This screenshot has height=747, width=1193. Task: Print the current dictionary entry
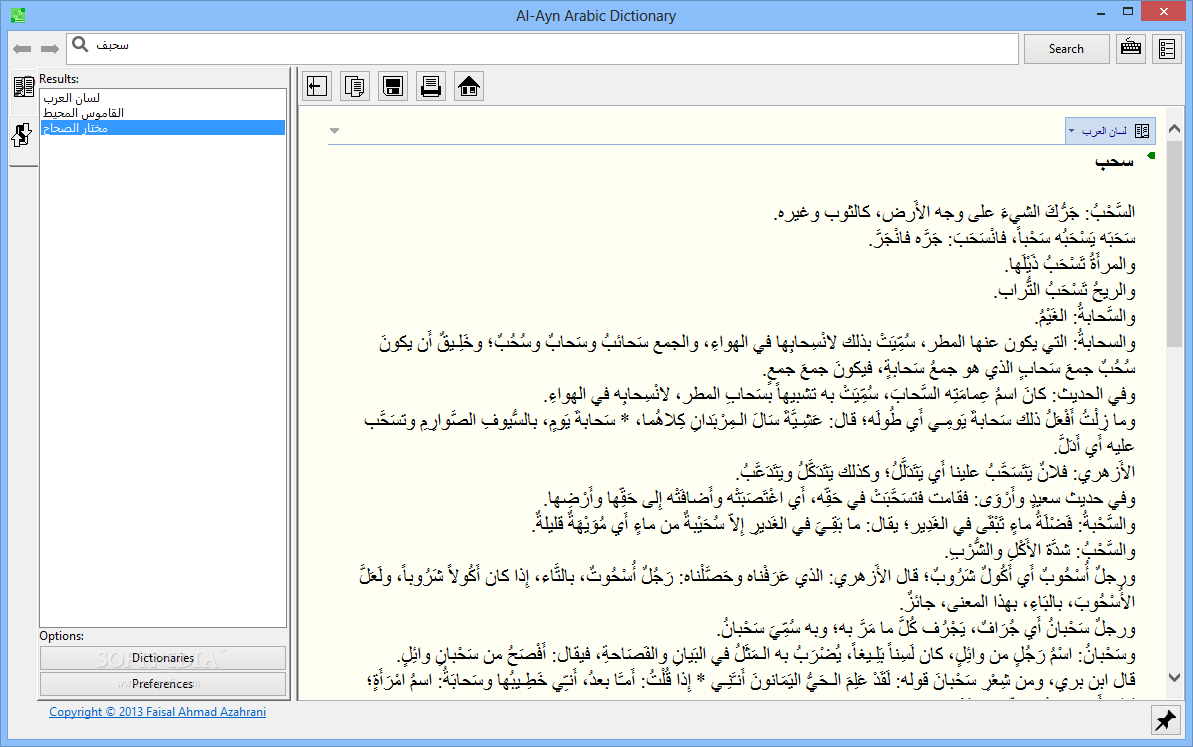click(x=431, y=86)
